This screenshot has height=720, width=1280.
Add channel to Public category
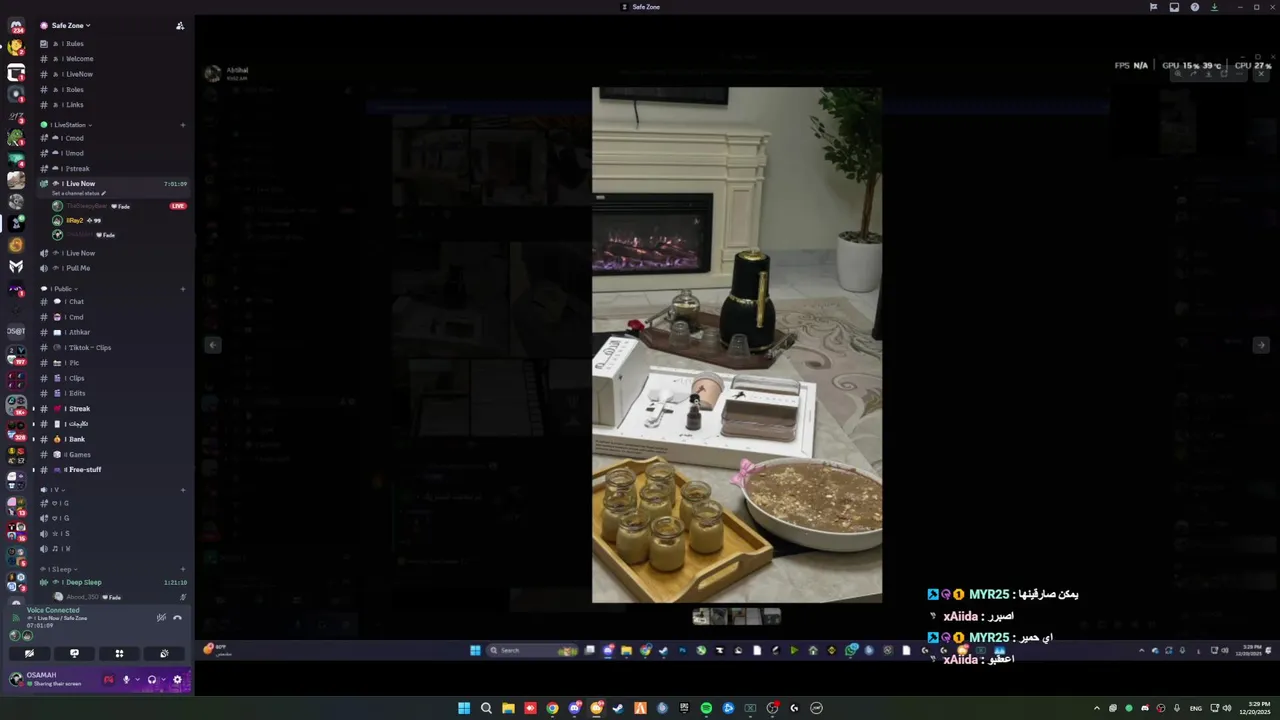[x=182, y=289]
